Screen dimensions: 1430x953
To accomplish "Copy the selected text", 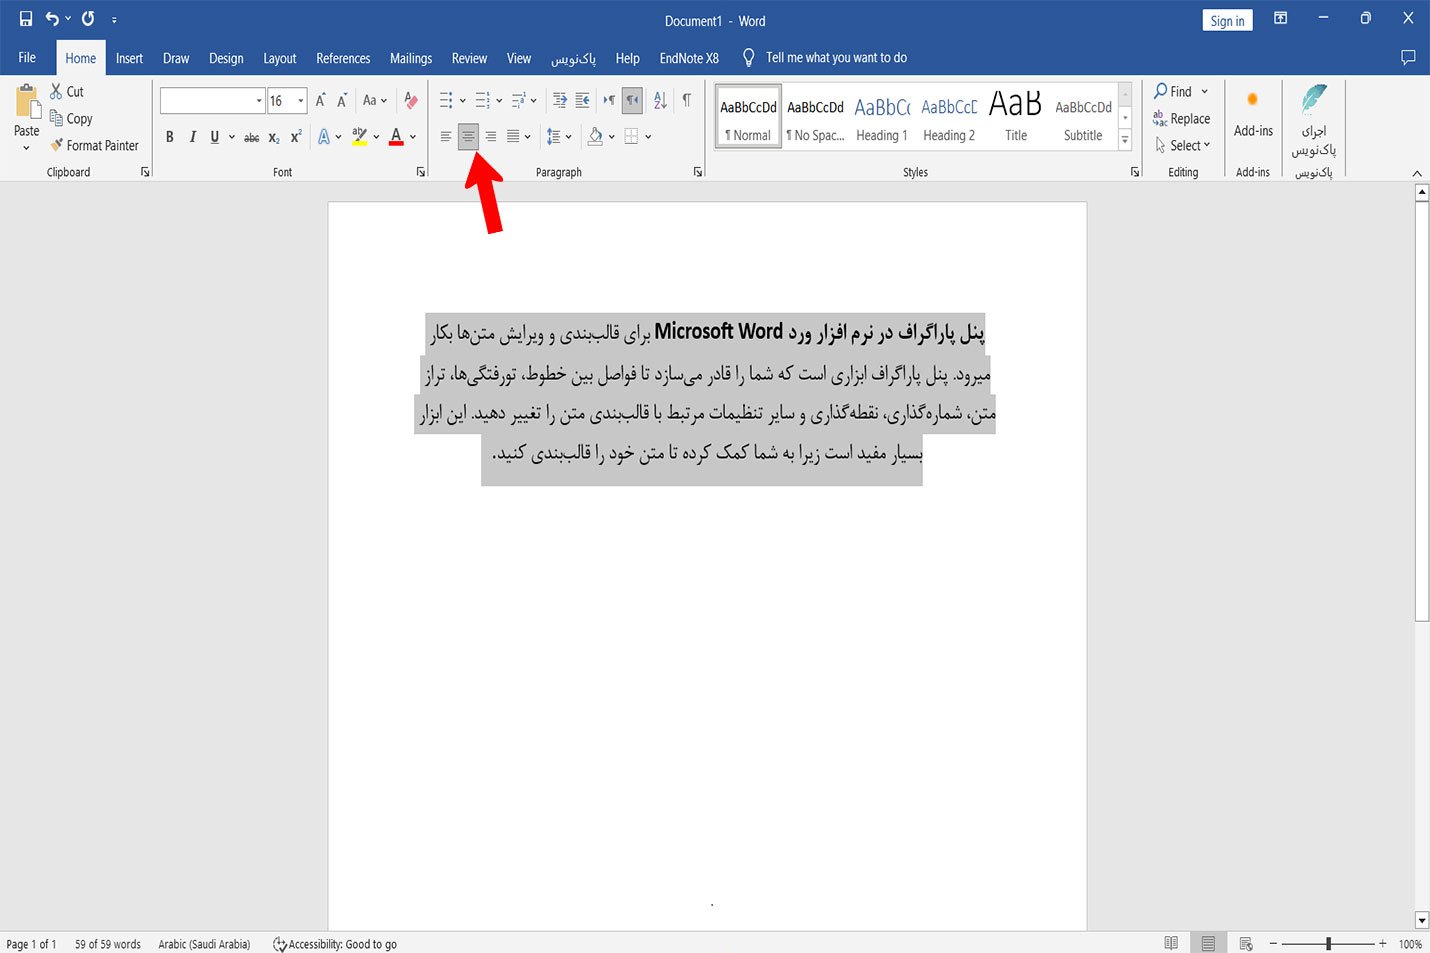I will coord(71,118).
